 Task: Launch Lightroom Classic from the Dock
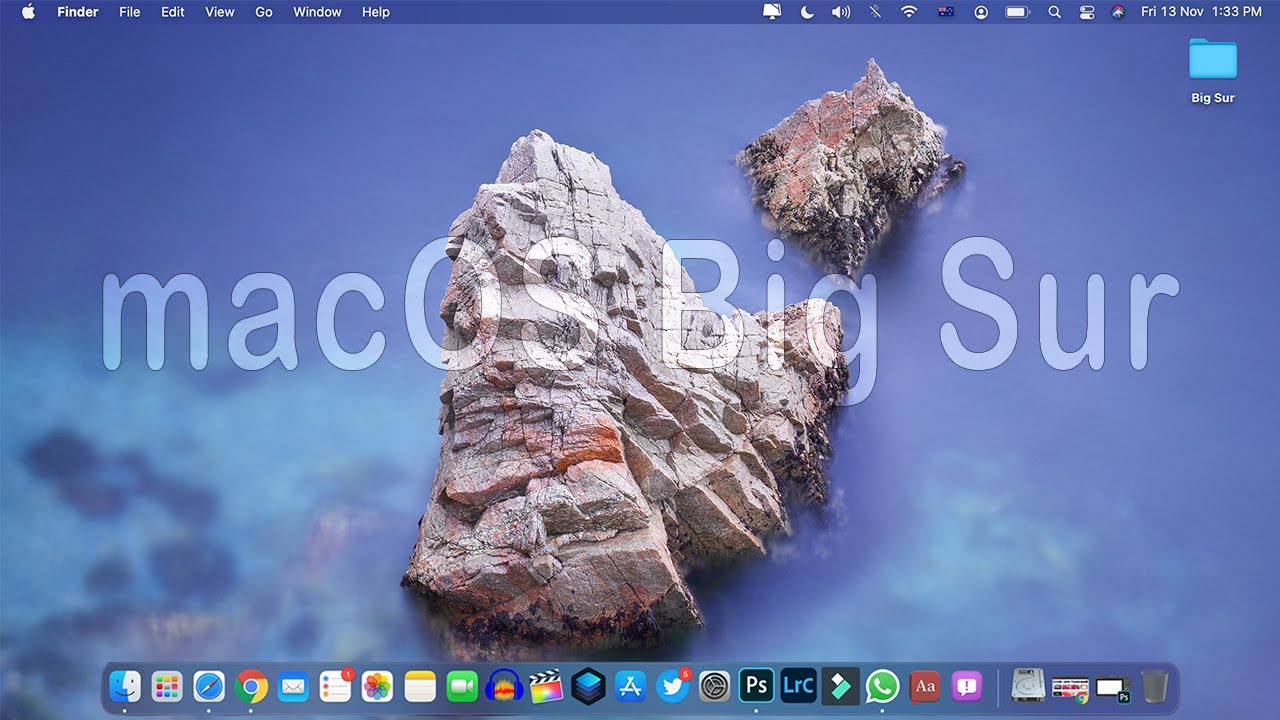[x=799, y=686]
